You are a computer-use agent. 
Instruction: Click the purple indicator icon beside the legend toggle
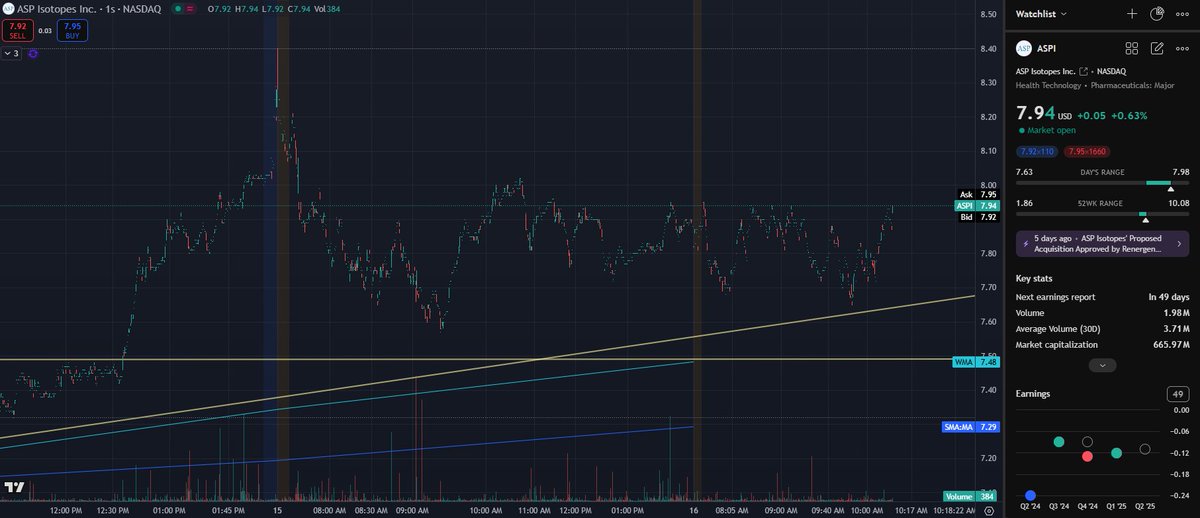click(x=33, y=53)
